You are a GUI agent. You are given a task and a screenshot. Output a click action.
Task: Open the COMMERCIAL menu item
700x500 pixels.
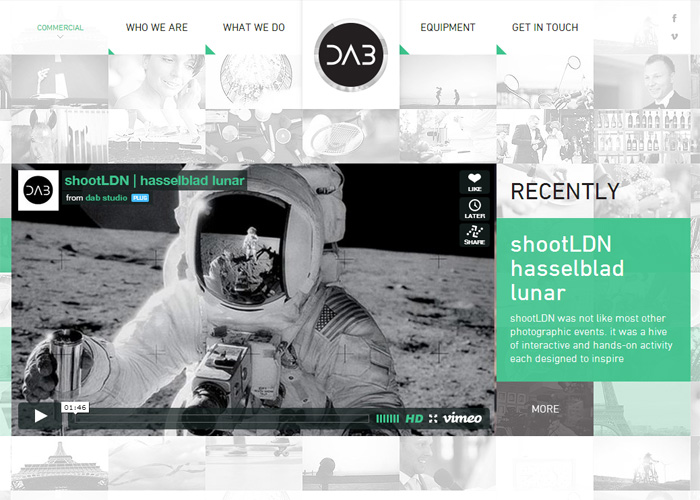pos(60,28)
